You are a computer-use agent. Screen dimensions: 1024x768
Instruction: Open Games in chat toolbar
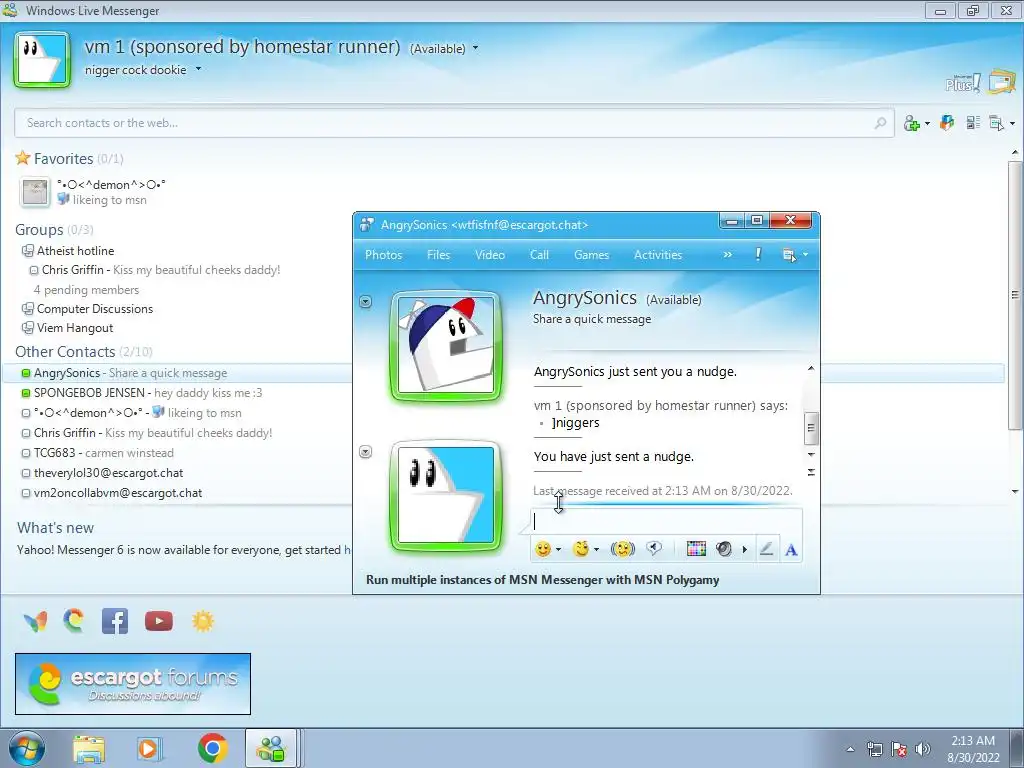coord(592,255)
